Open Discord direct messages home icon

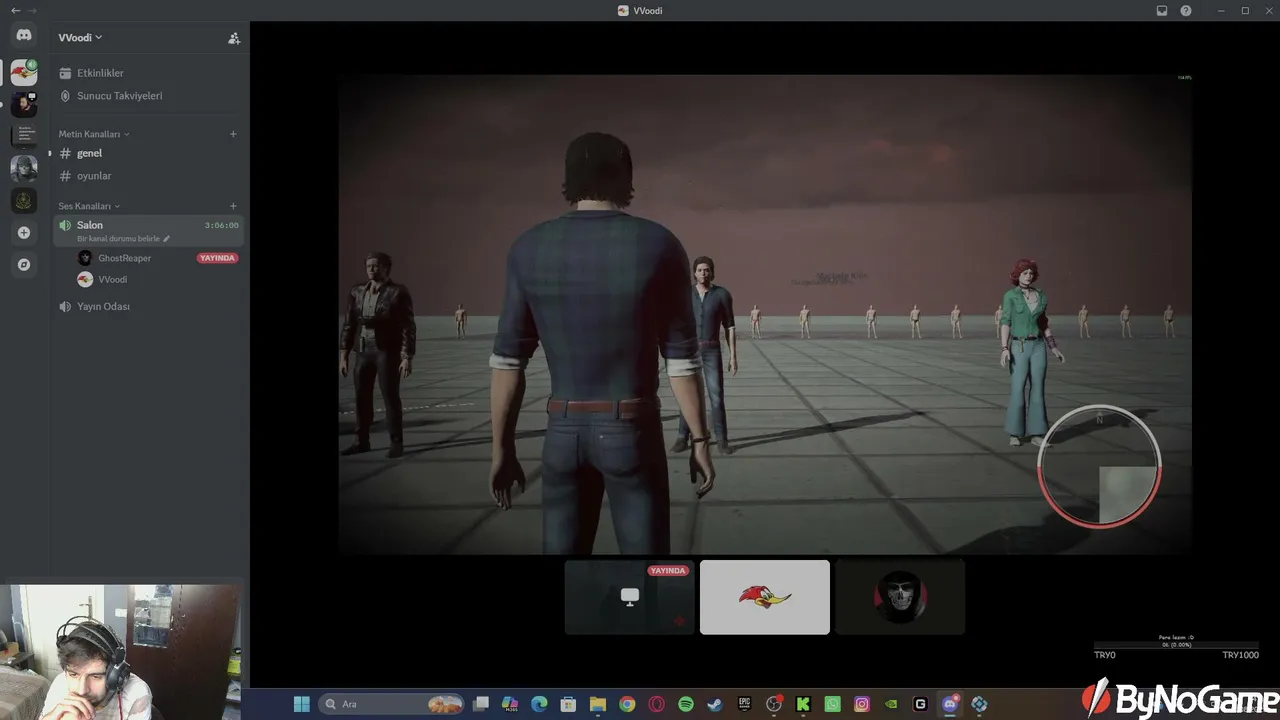pos(24,36)
